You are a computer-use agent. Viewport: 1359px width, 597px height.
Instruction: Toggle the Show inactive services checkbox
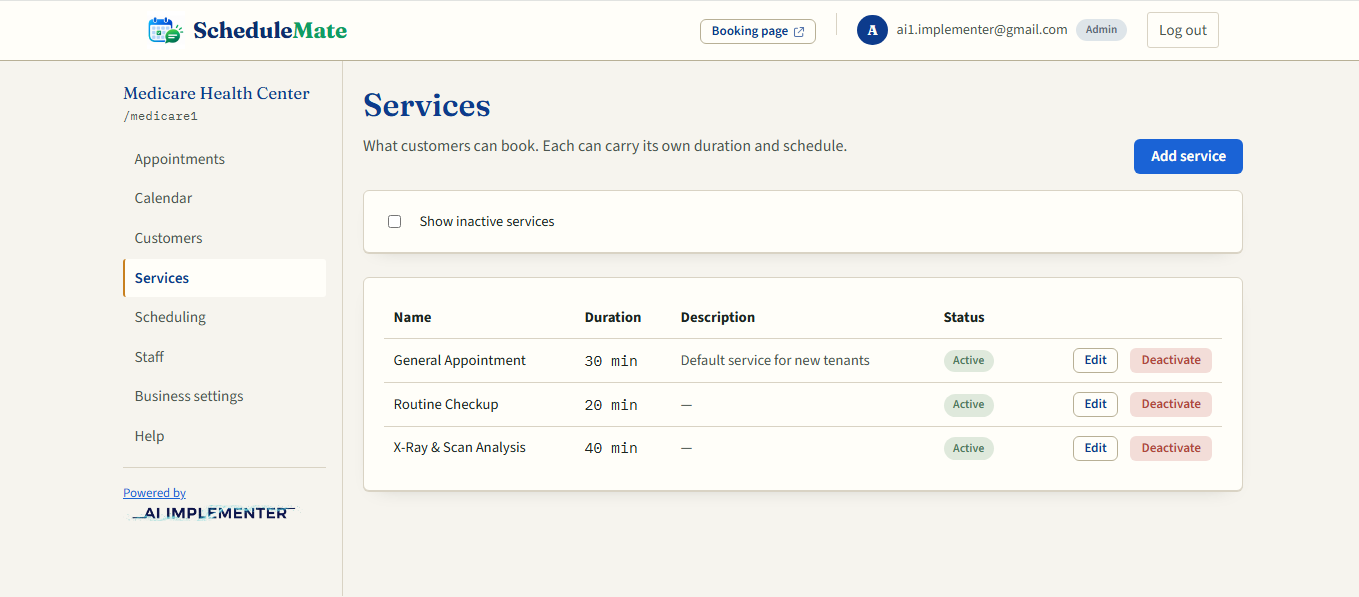point(394,221)
